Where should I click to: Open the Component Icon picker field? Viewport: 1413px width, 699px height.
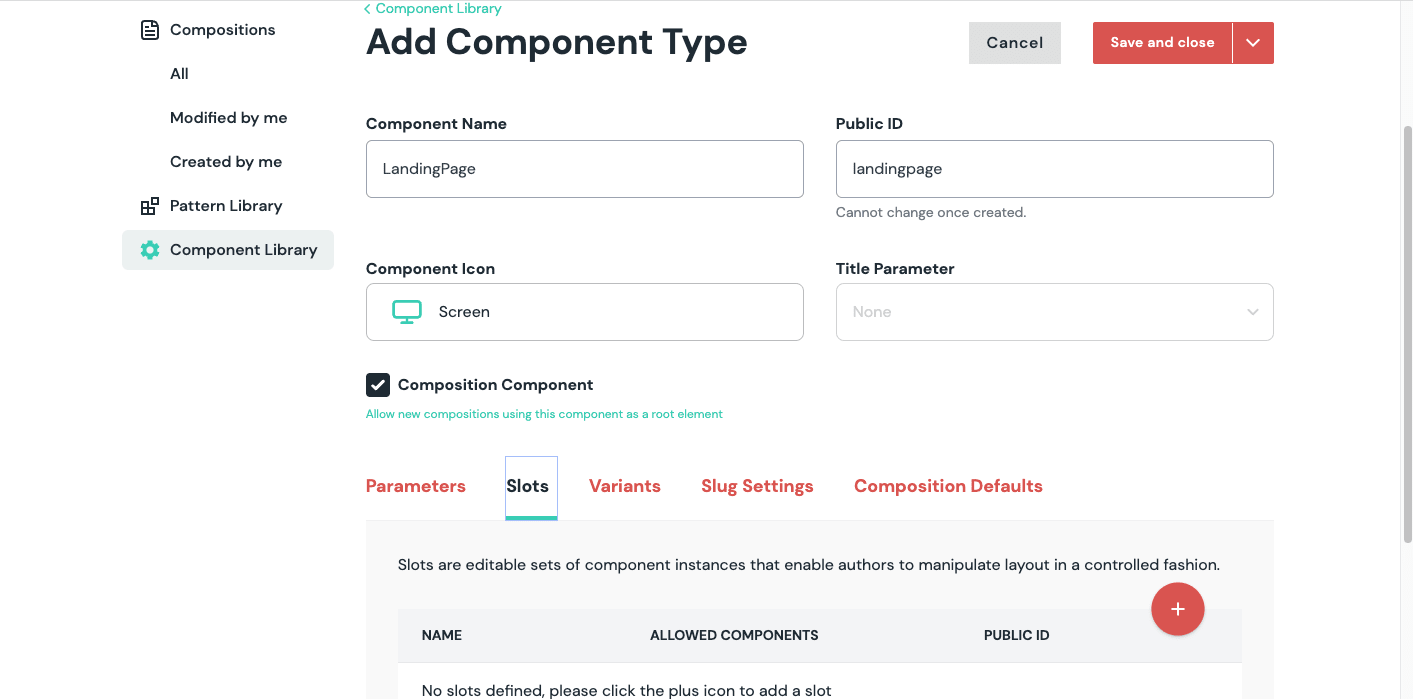click(x=585, y=312)
